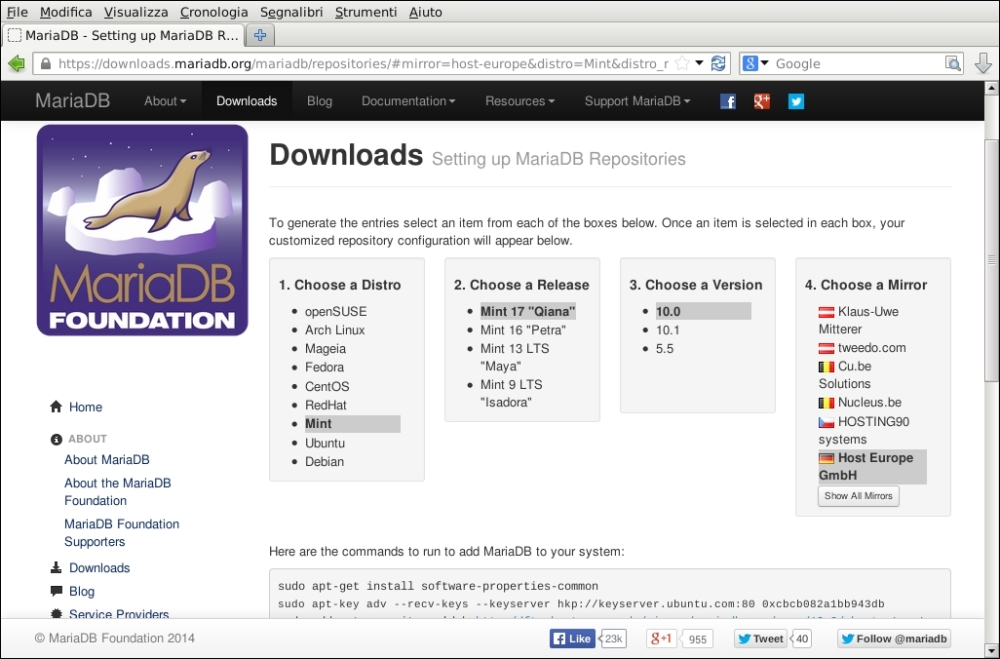
Task: Reload the page using the refresh icon
Action: [718, 63]
